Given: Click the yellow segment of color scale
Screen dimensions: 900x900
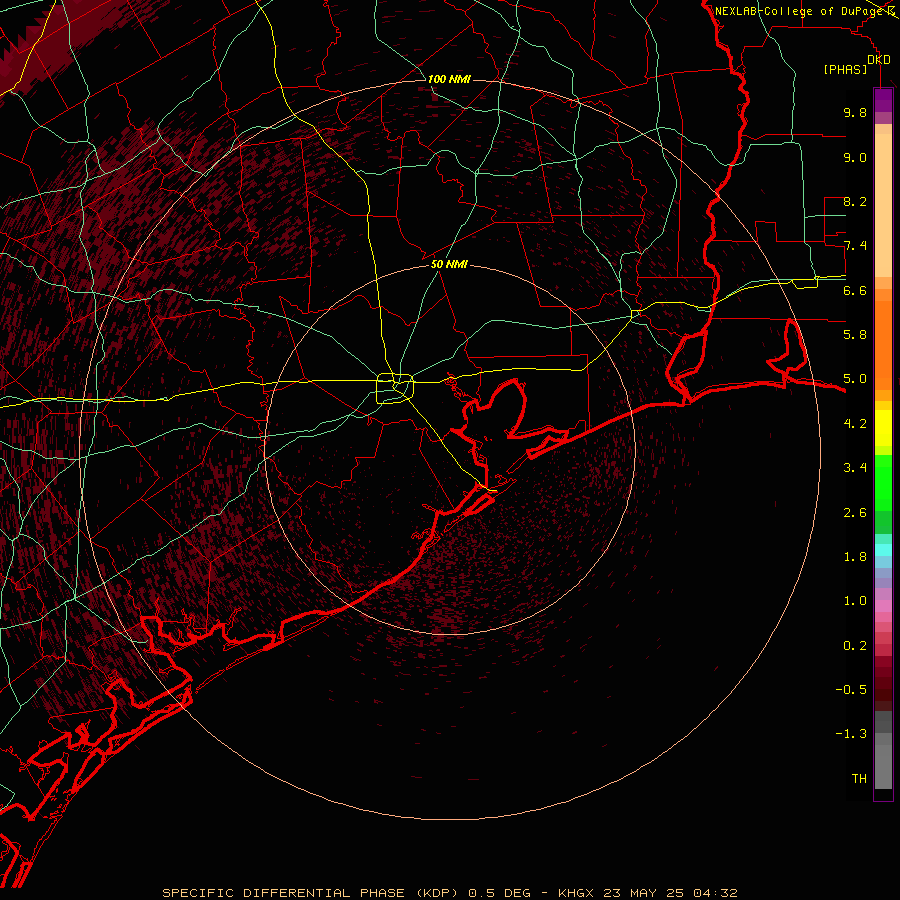Looking at the screenshot, I should point(883,428).
